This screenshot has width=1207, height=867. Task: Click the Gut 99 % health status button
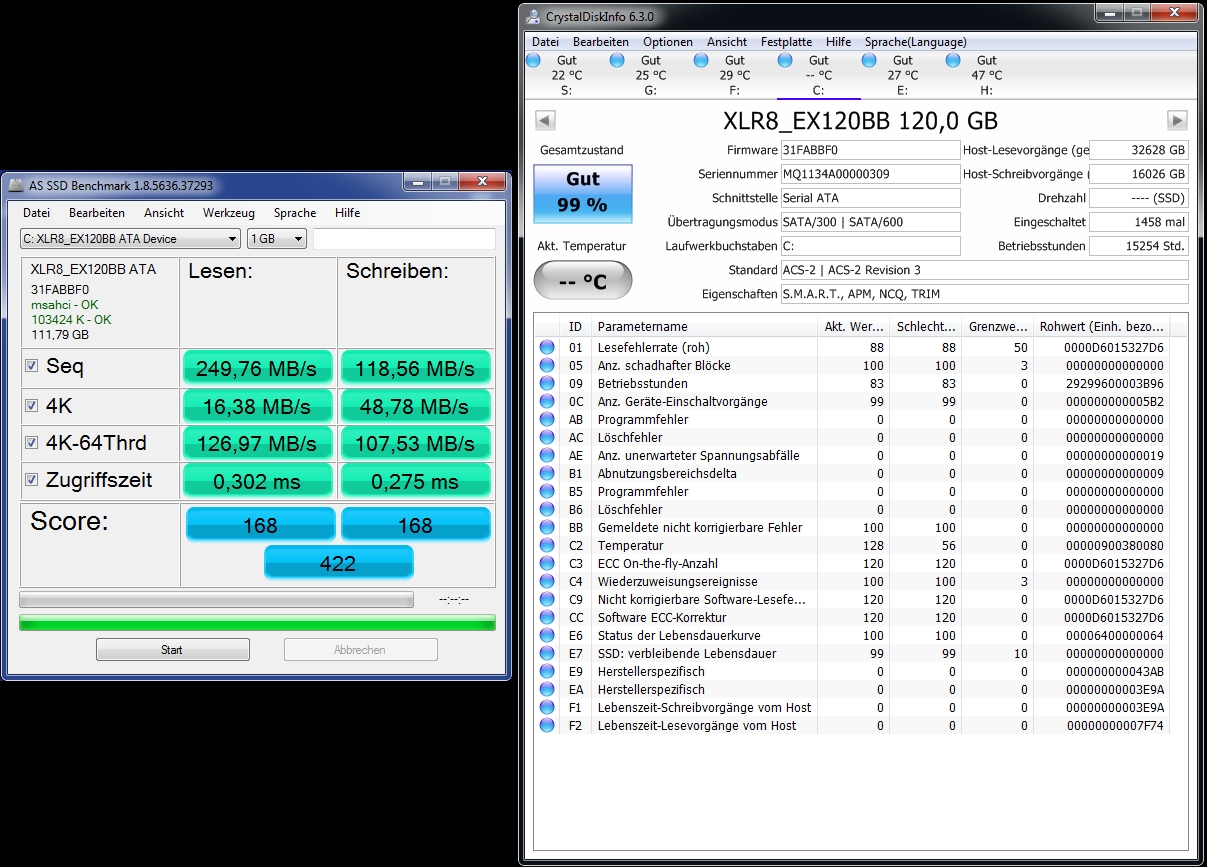click(x=583, y=192)
